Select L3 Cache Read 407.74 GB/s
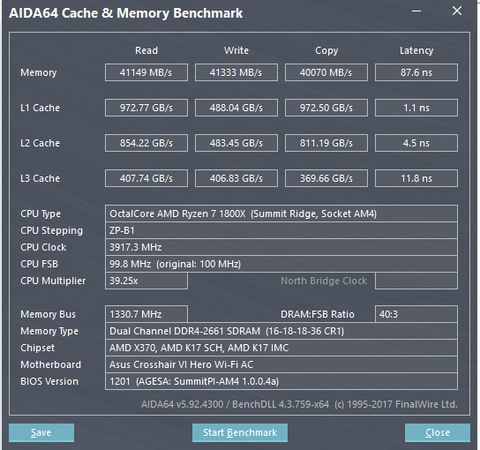 [146, 178]
